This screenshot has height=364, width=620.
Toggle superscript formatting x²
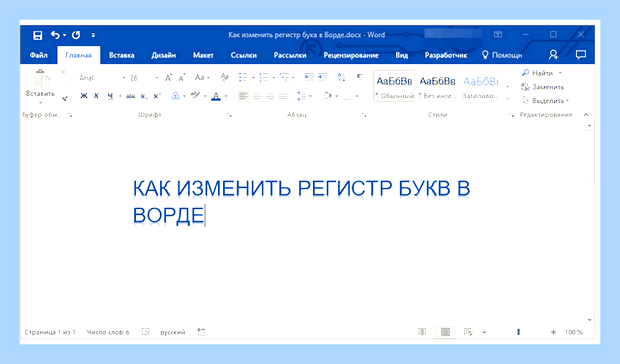[x=157, y=96]
